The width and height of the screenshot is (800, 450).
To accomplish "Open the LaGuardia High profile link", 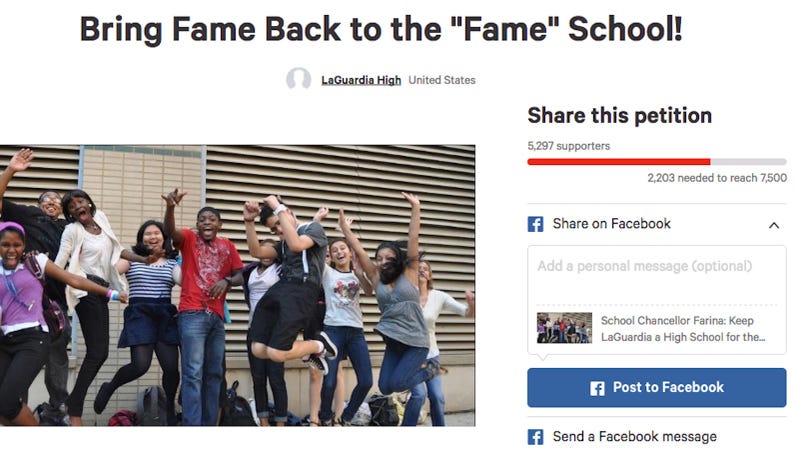I will (361, 80).
